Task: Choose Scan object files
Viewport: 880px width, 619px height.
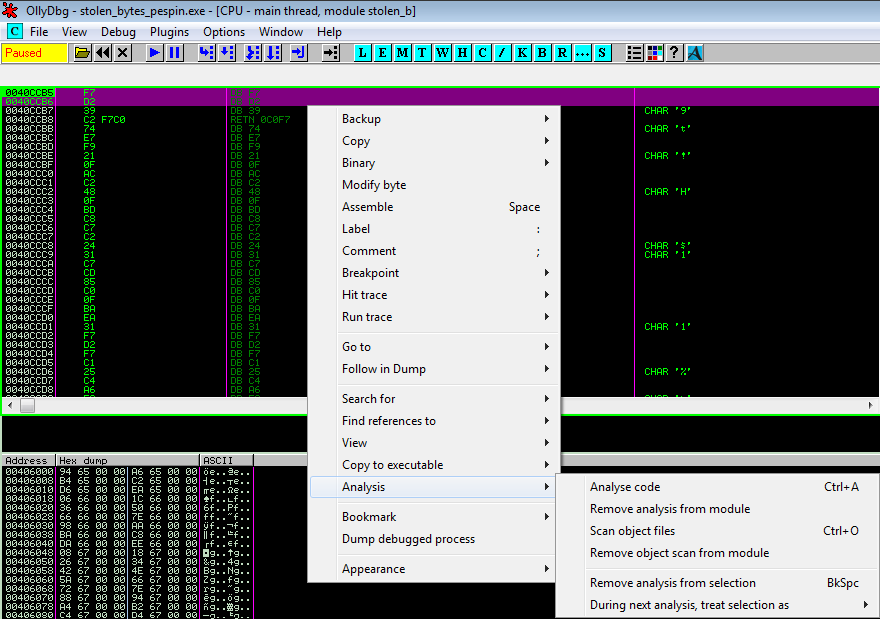Action: tap(717, 531)
